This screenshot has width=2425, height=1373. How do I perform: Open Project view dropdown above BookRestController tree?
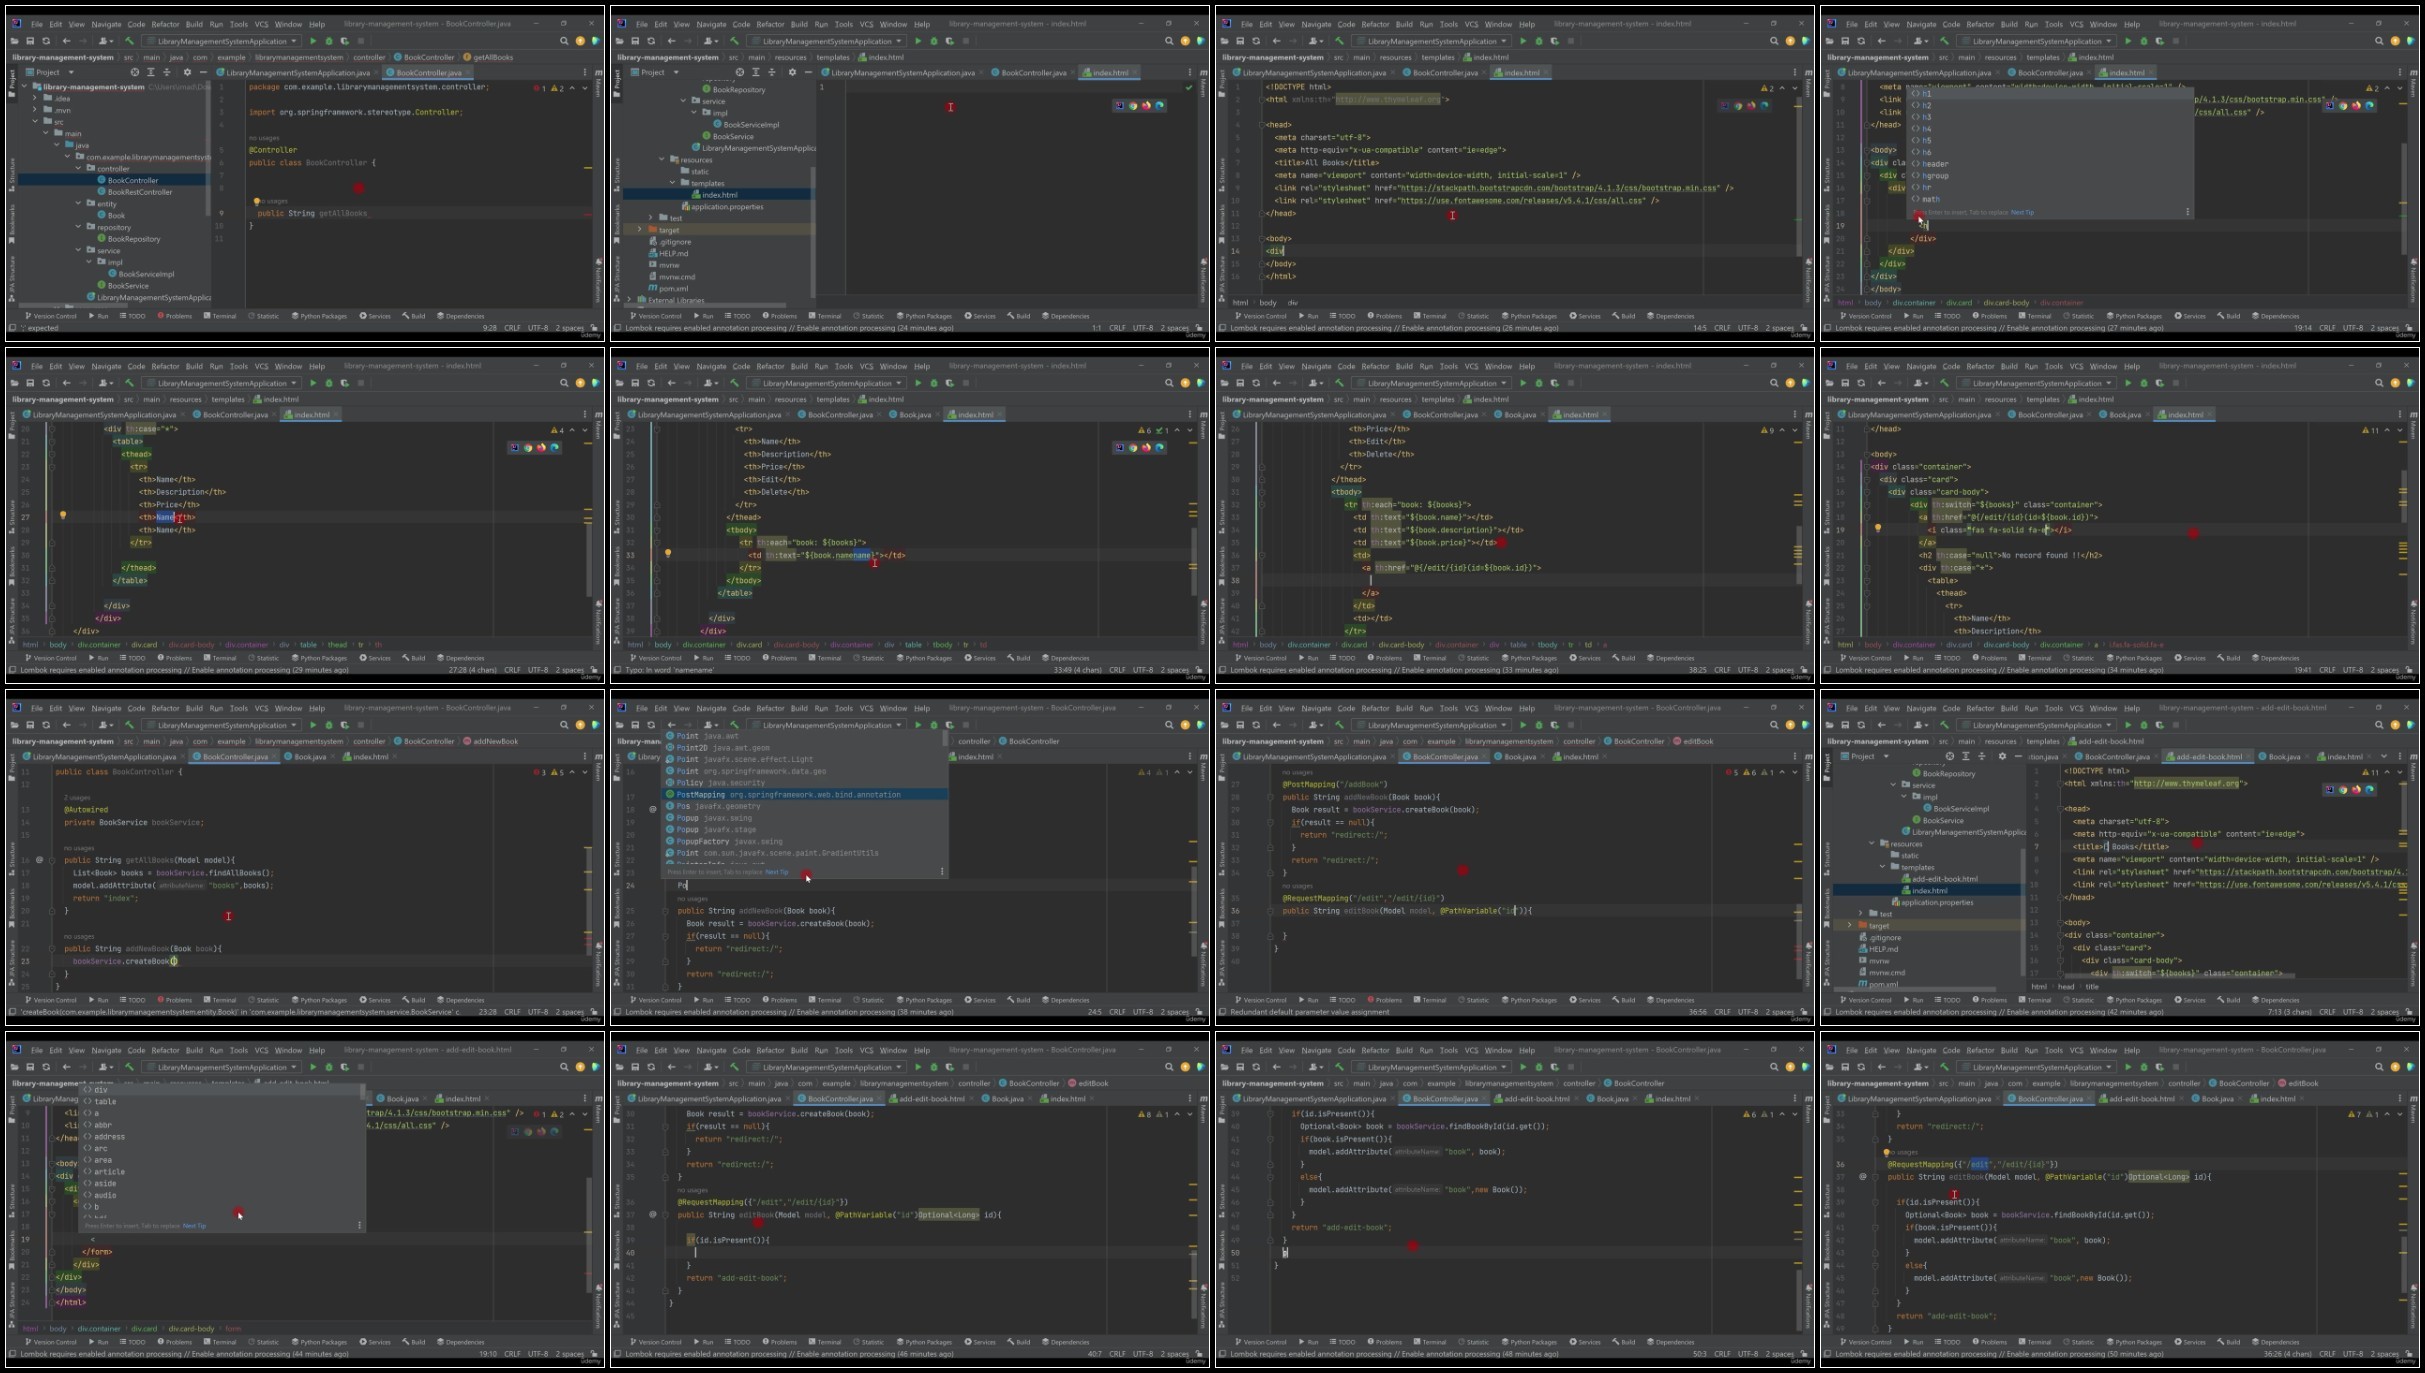click(49, 72)
